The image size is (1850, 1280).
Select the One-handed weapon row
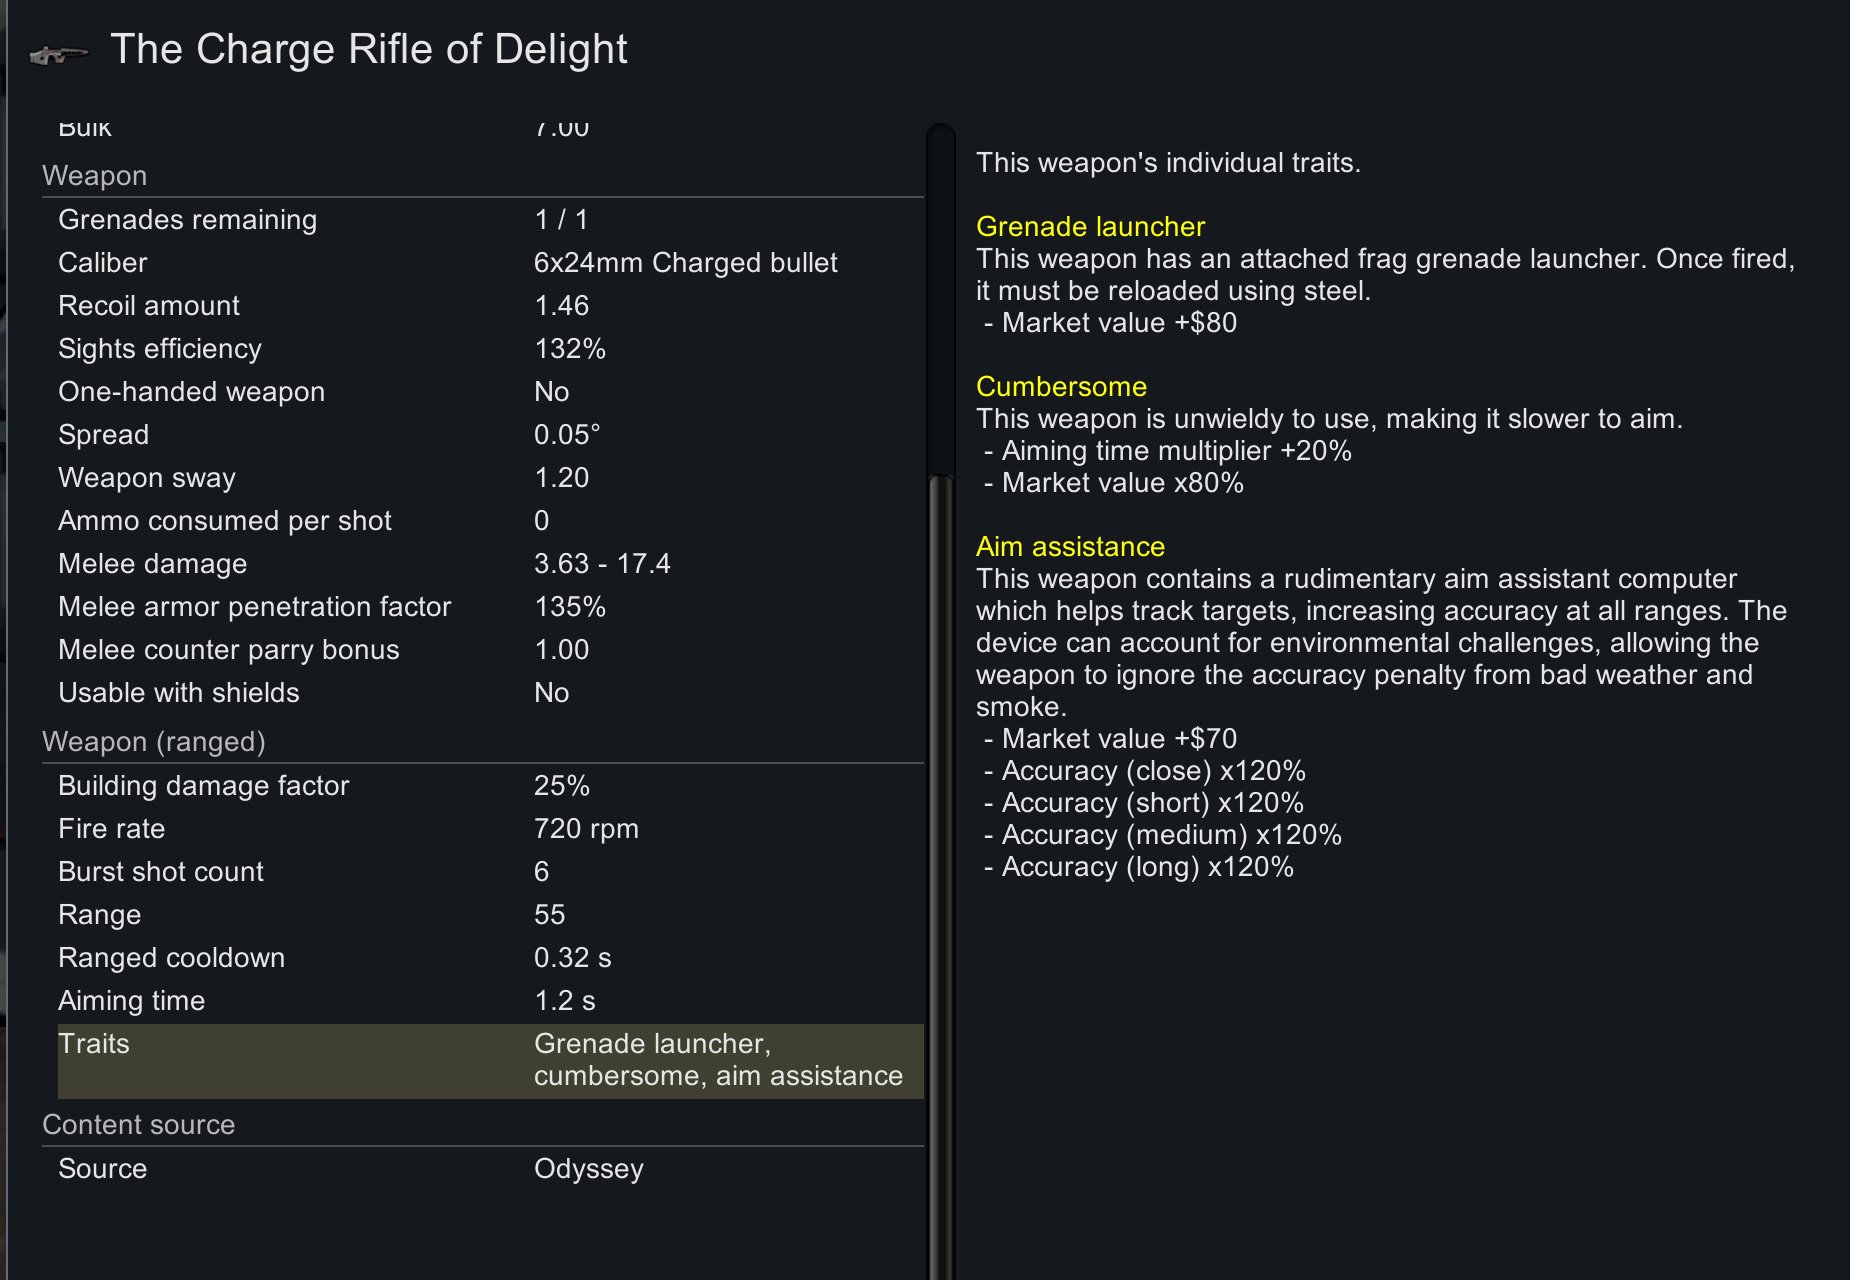(491, 392)
